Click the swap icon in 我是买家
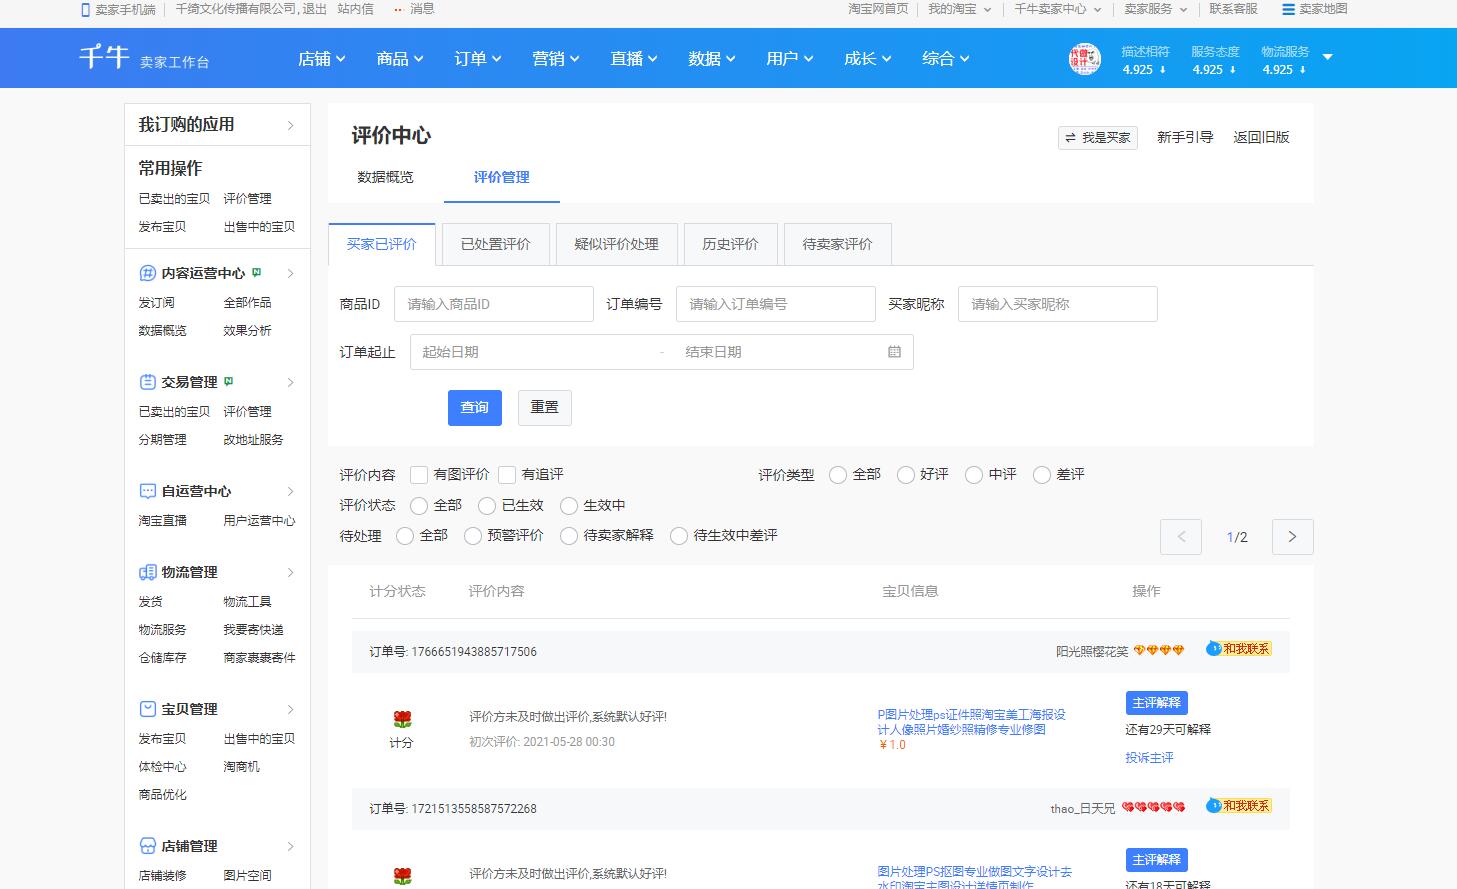The image size is (1457, 889). pyautogui.click(x=1070, y=138)
